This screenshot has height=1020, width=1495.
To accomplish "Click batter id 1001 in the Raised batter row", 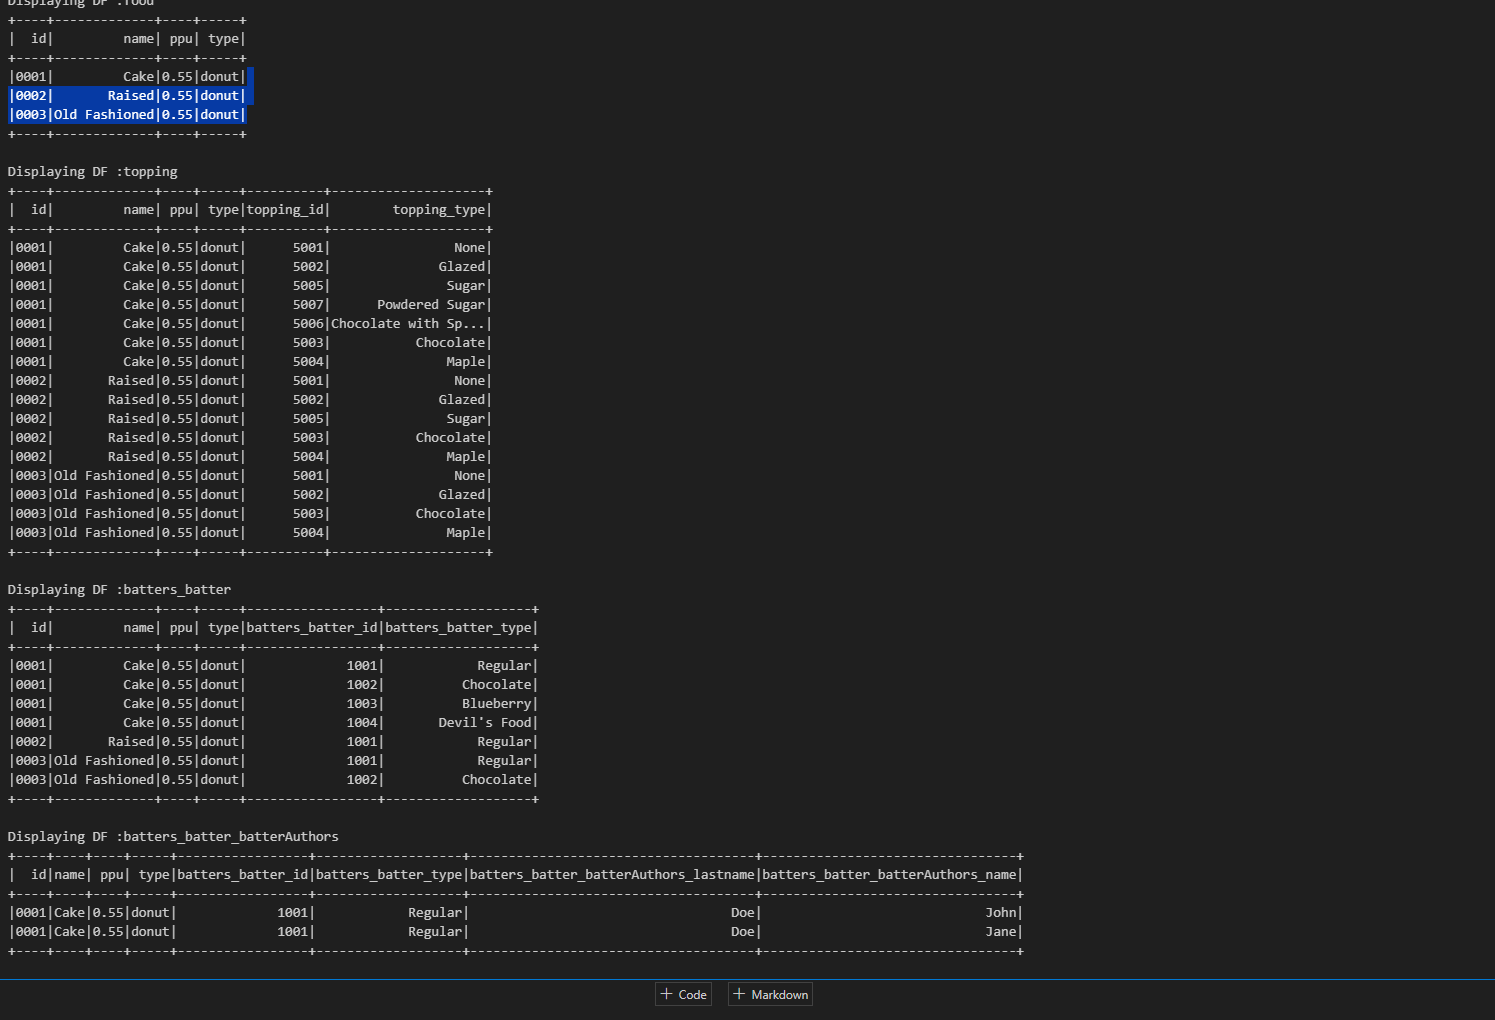I will pyautogui.click(x=362, y=742).
